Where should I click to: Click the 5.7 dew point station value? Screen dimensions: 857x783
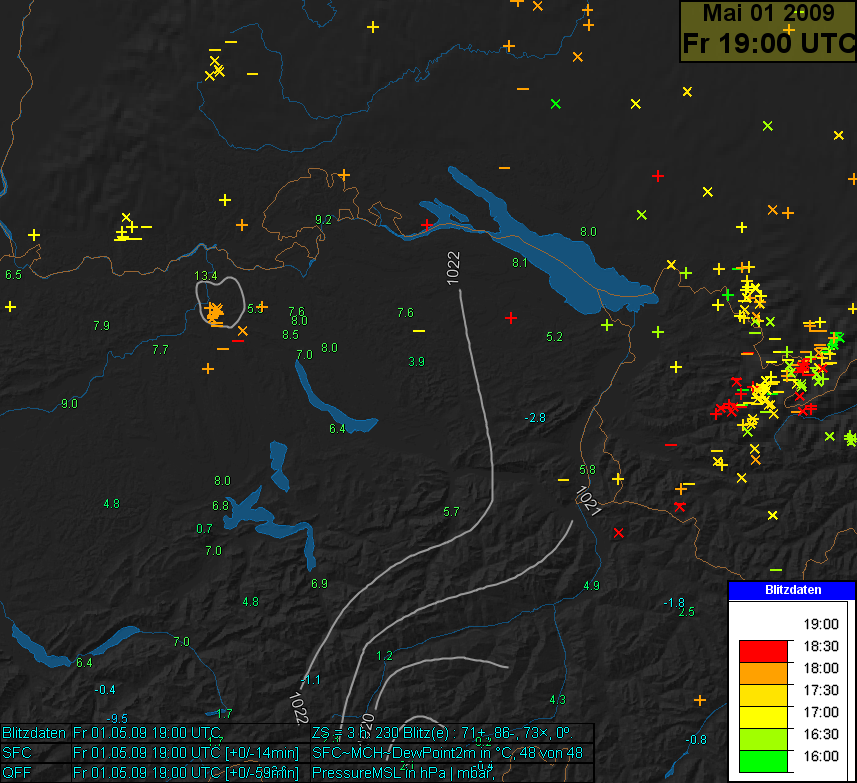(x=451, y=512)
